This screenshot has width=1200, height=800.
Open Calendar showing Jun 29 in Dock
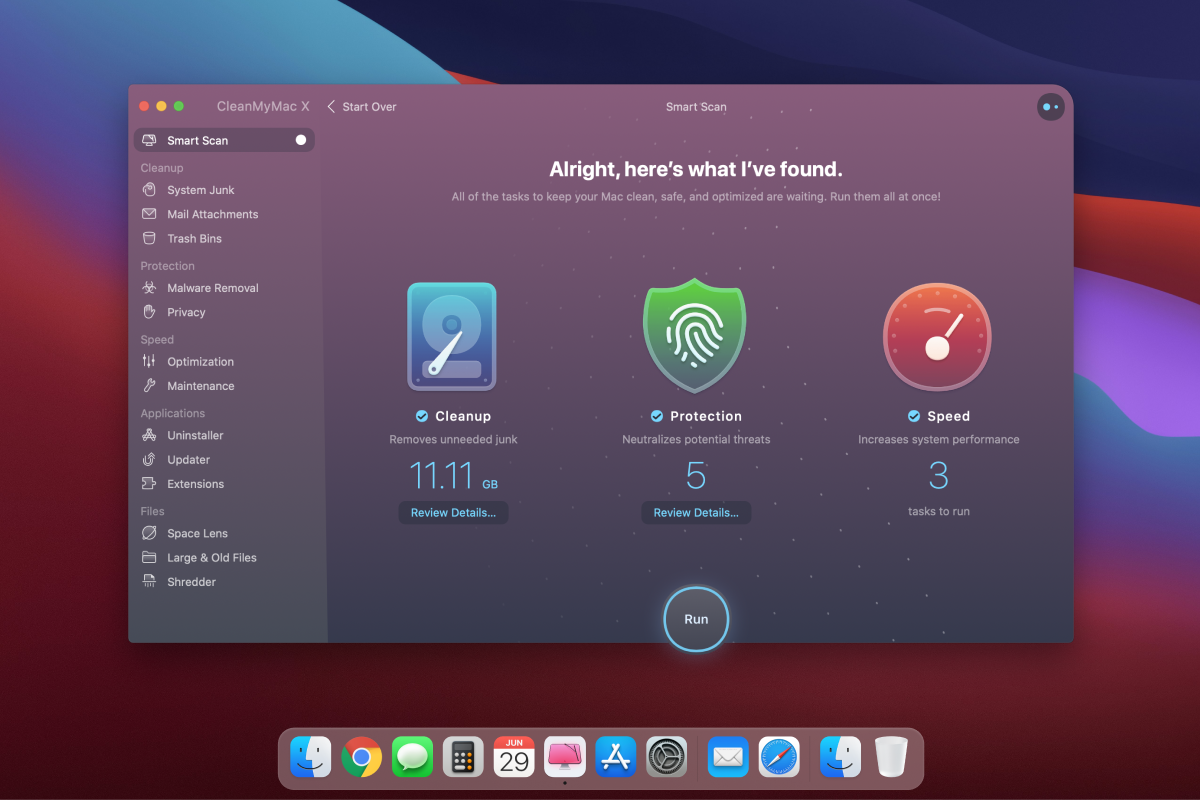pos(514,757)
